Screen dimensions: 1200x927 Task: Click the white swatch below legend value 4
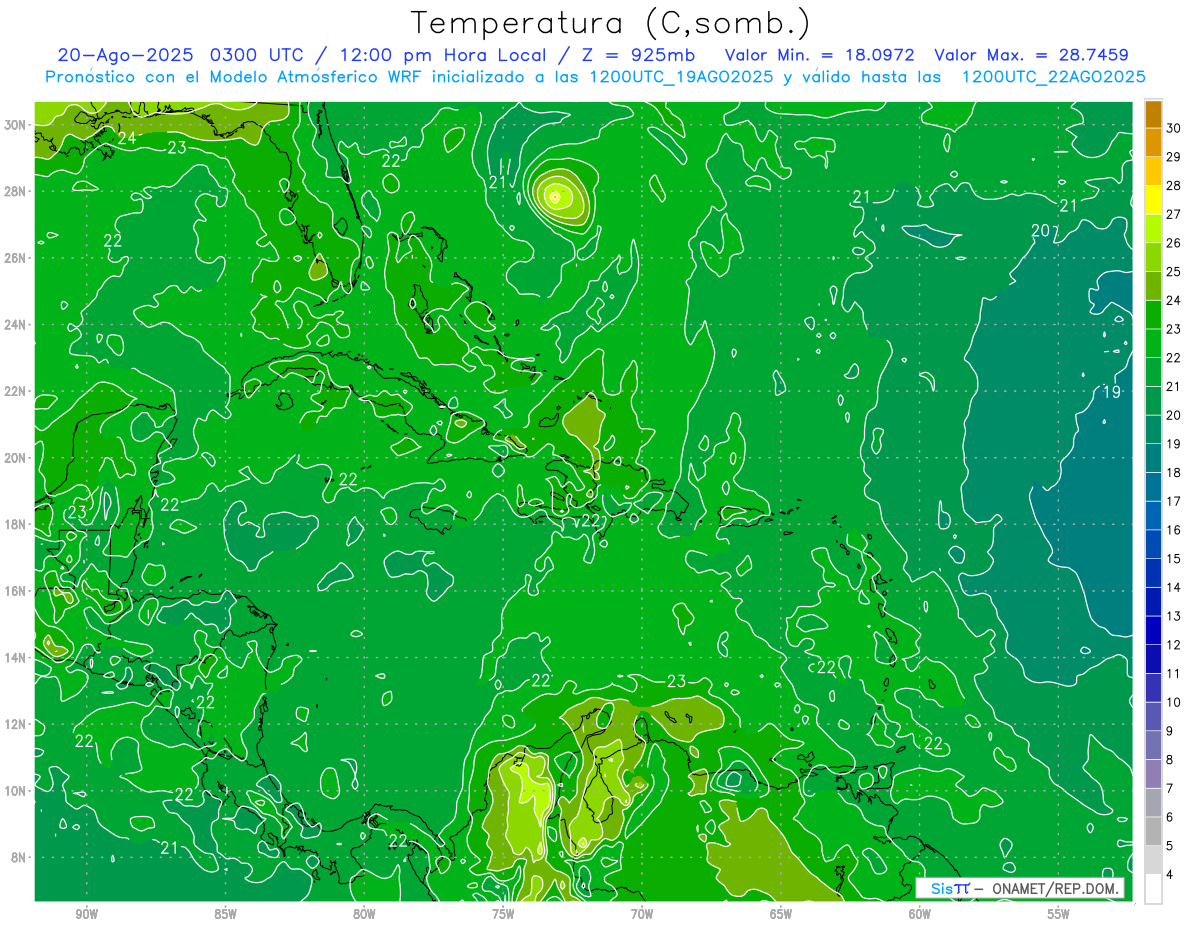(x=1153, y=889)
